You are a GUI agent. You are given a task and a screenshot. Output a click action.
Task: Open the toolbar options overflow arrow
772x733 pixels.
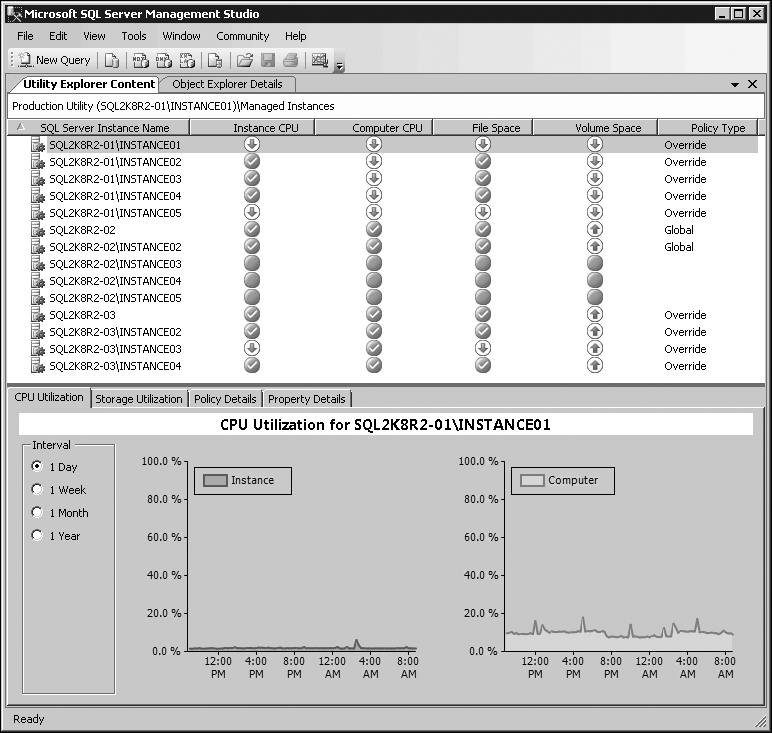339,65
